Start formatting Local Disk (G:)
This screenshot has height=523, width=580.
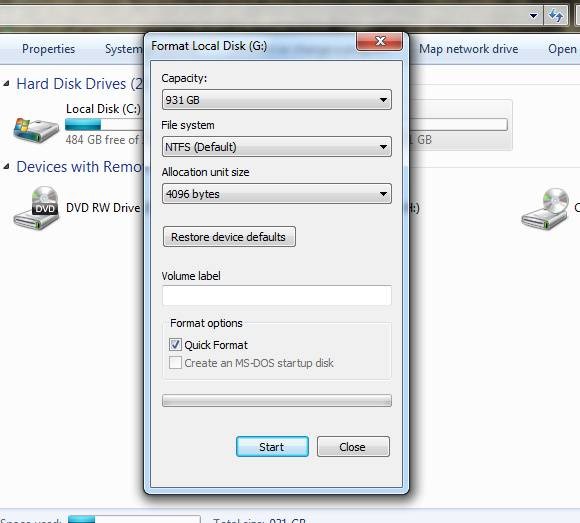point(272,446)
